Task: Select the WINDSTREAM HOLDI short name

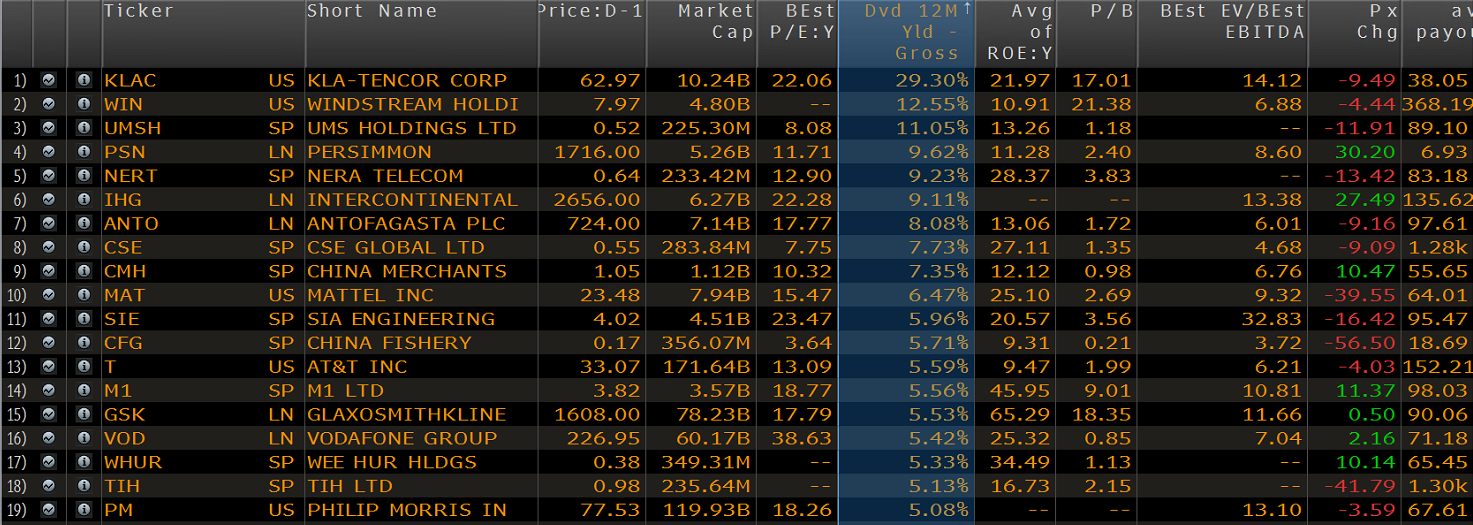Action: tap(413, 104)
